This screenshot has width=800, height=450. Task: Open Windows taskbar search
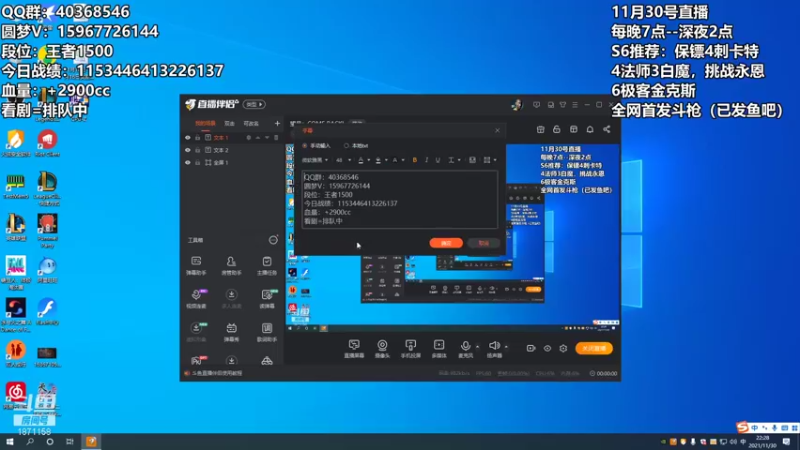pyautogui.click(x=30, y=441)
